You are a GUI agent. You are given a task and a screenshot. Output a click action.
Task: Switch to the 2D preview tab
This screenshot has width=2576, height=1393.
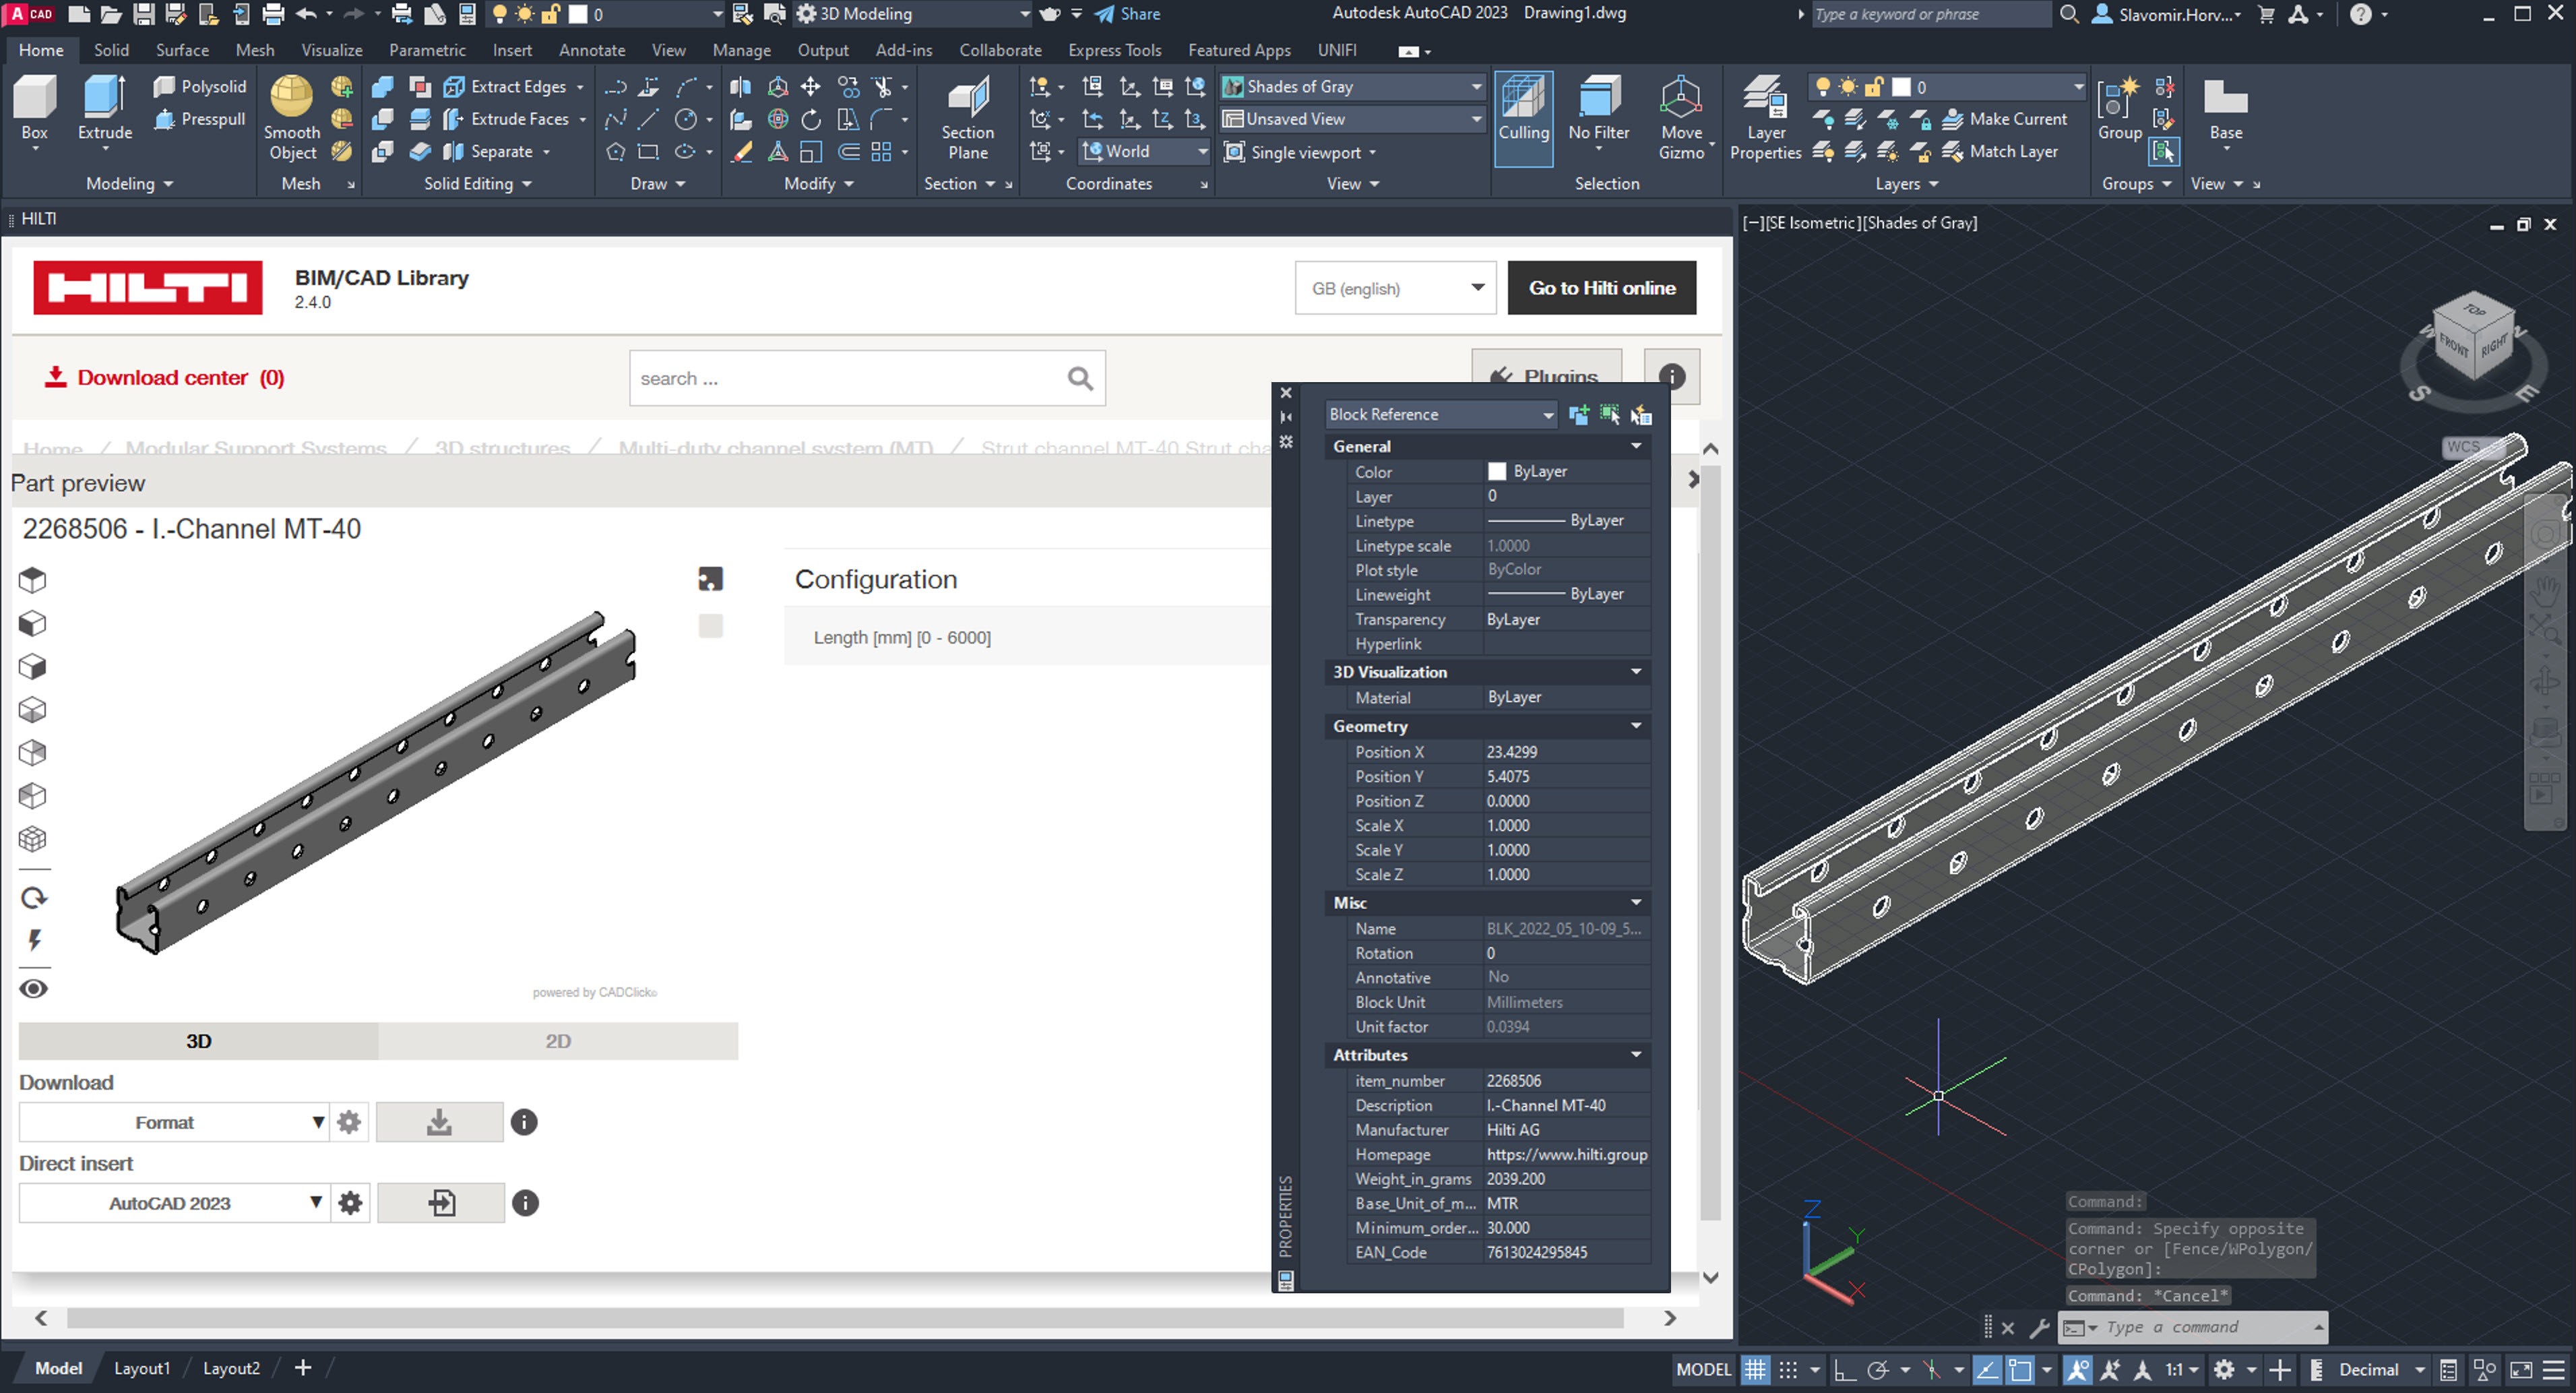tap(557, 1041)
